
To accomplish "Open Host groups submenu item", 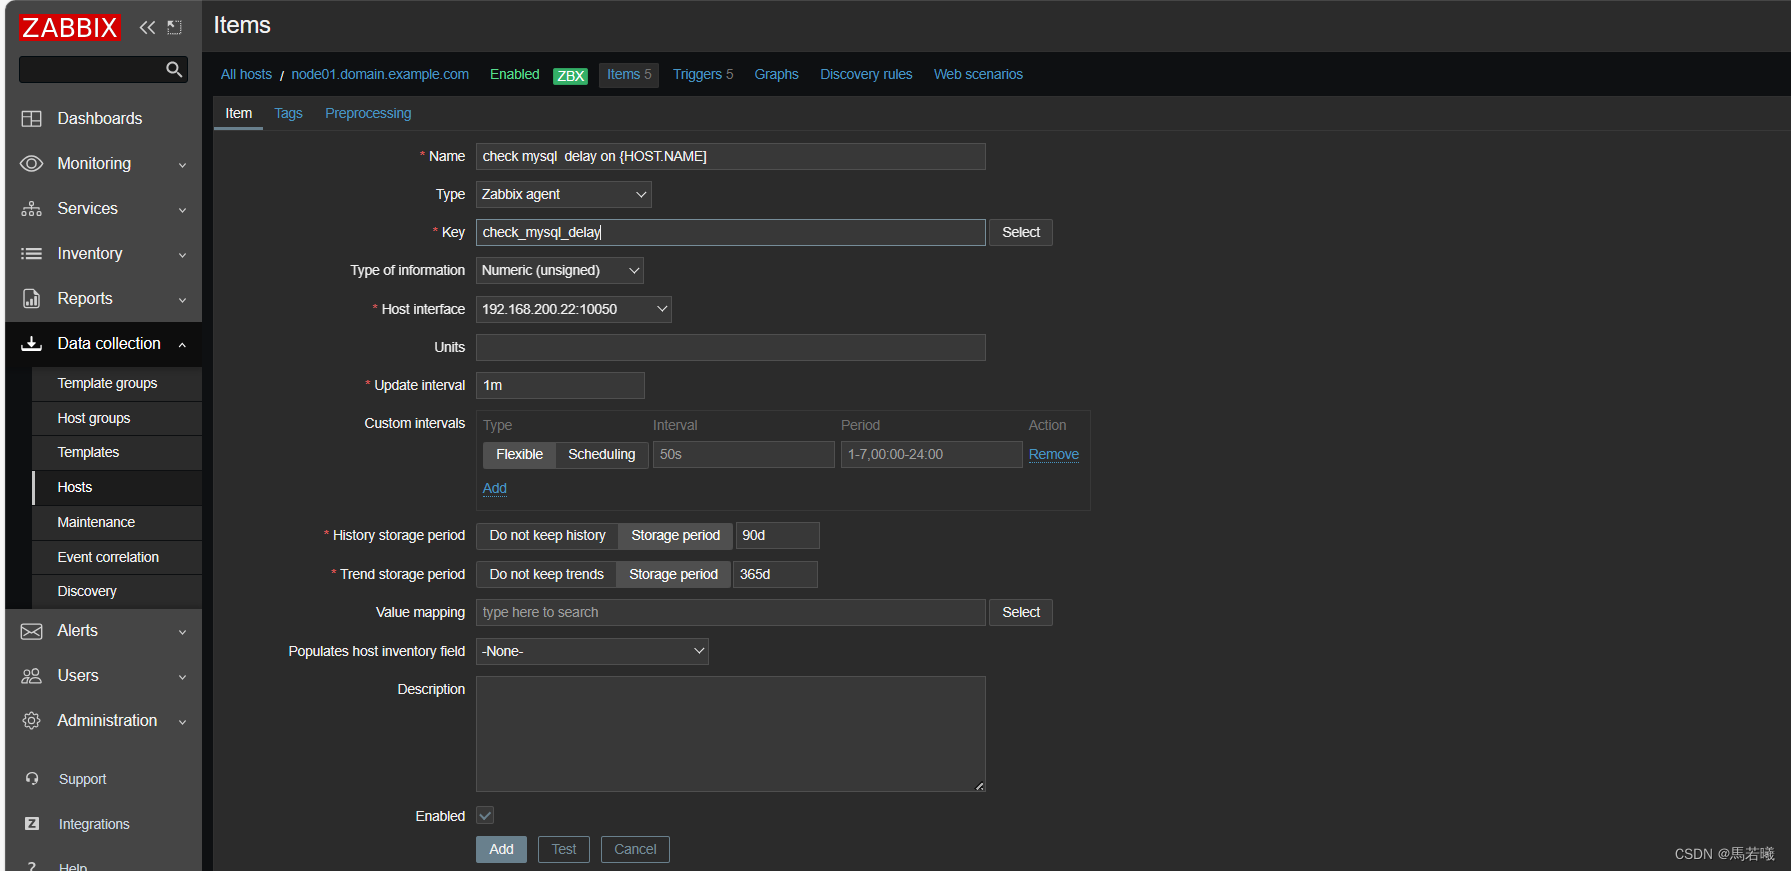I will (117, 418).
